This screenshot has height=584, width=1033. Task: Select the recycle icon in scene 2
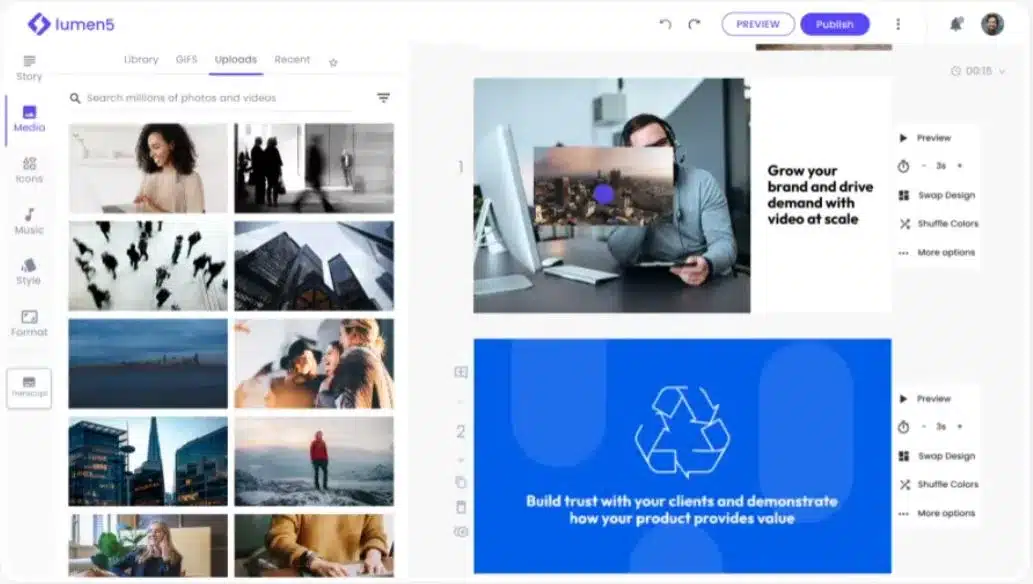point(683,432)
